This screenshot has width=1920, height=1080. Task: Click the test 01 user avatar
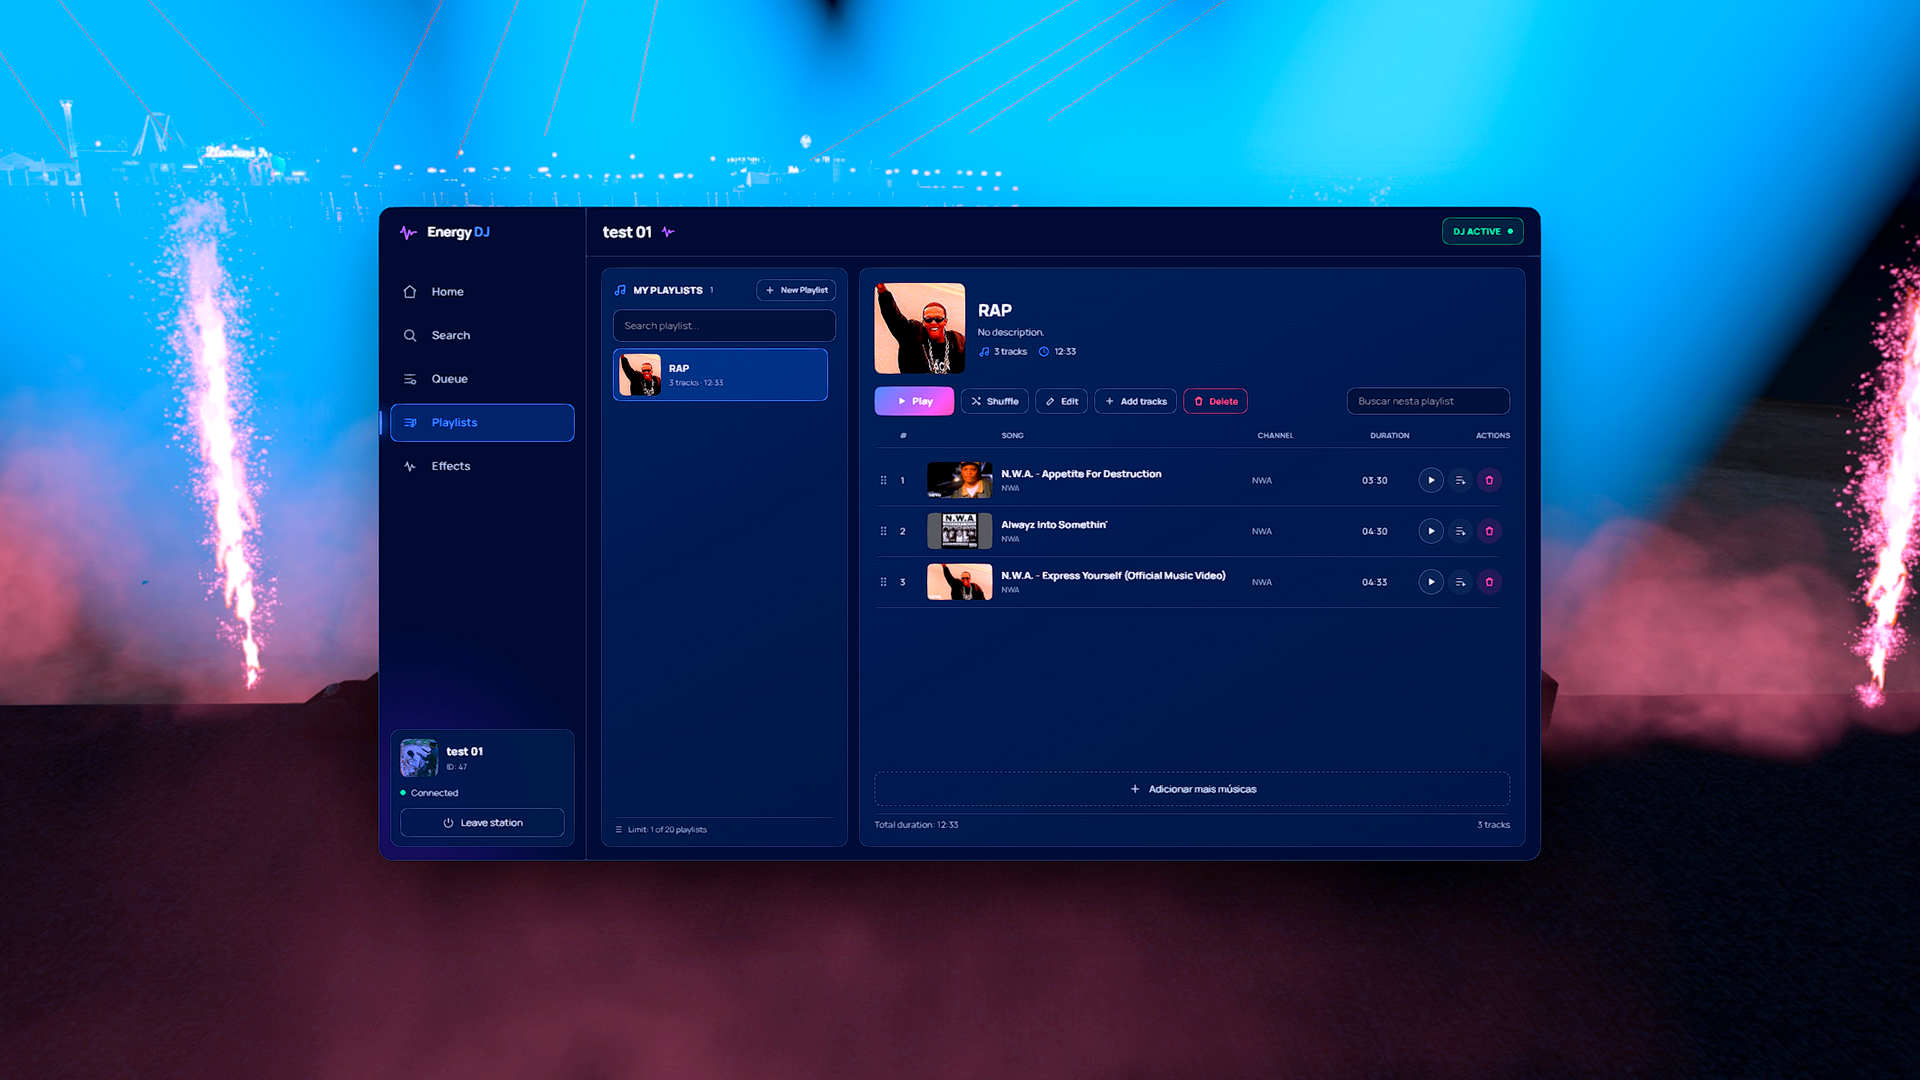[x=419, y=758]
